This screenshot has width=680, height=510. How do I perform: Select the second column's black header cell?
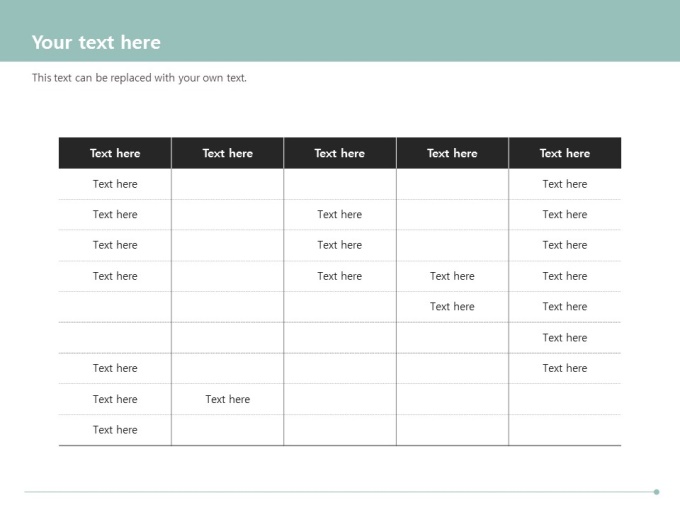(227, 153)
